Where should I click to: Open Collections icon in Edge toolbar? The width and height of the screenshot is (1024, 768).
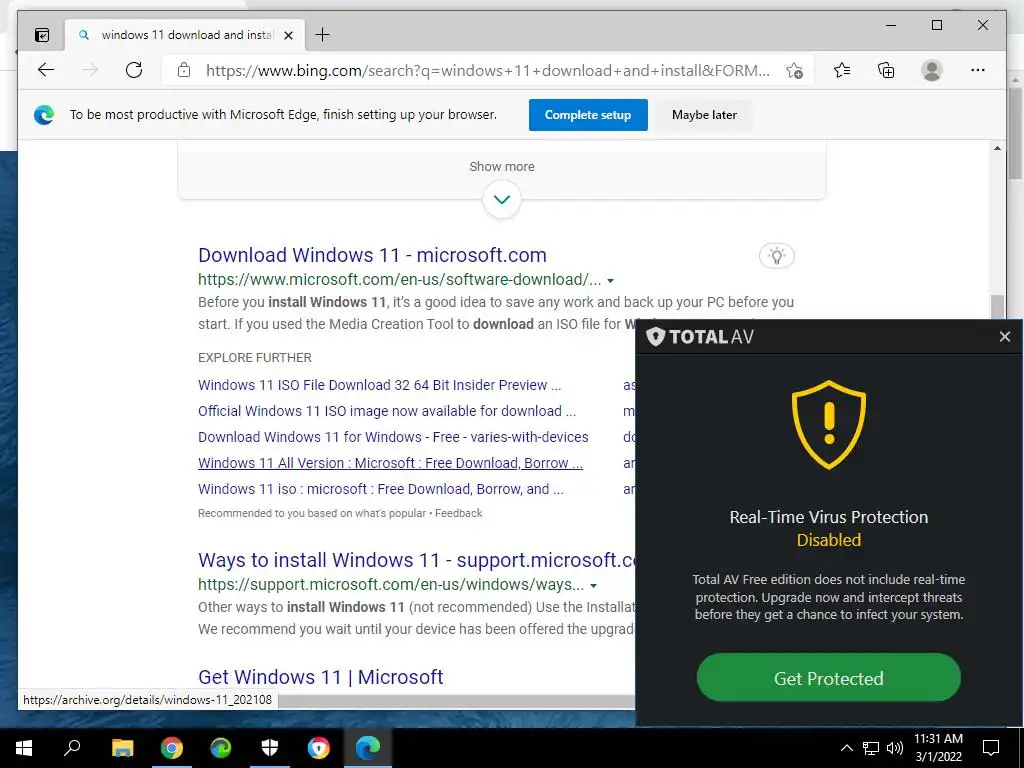point(886,70)
